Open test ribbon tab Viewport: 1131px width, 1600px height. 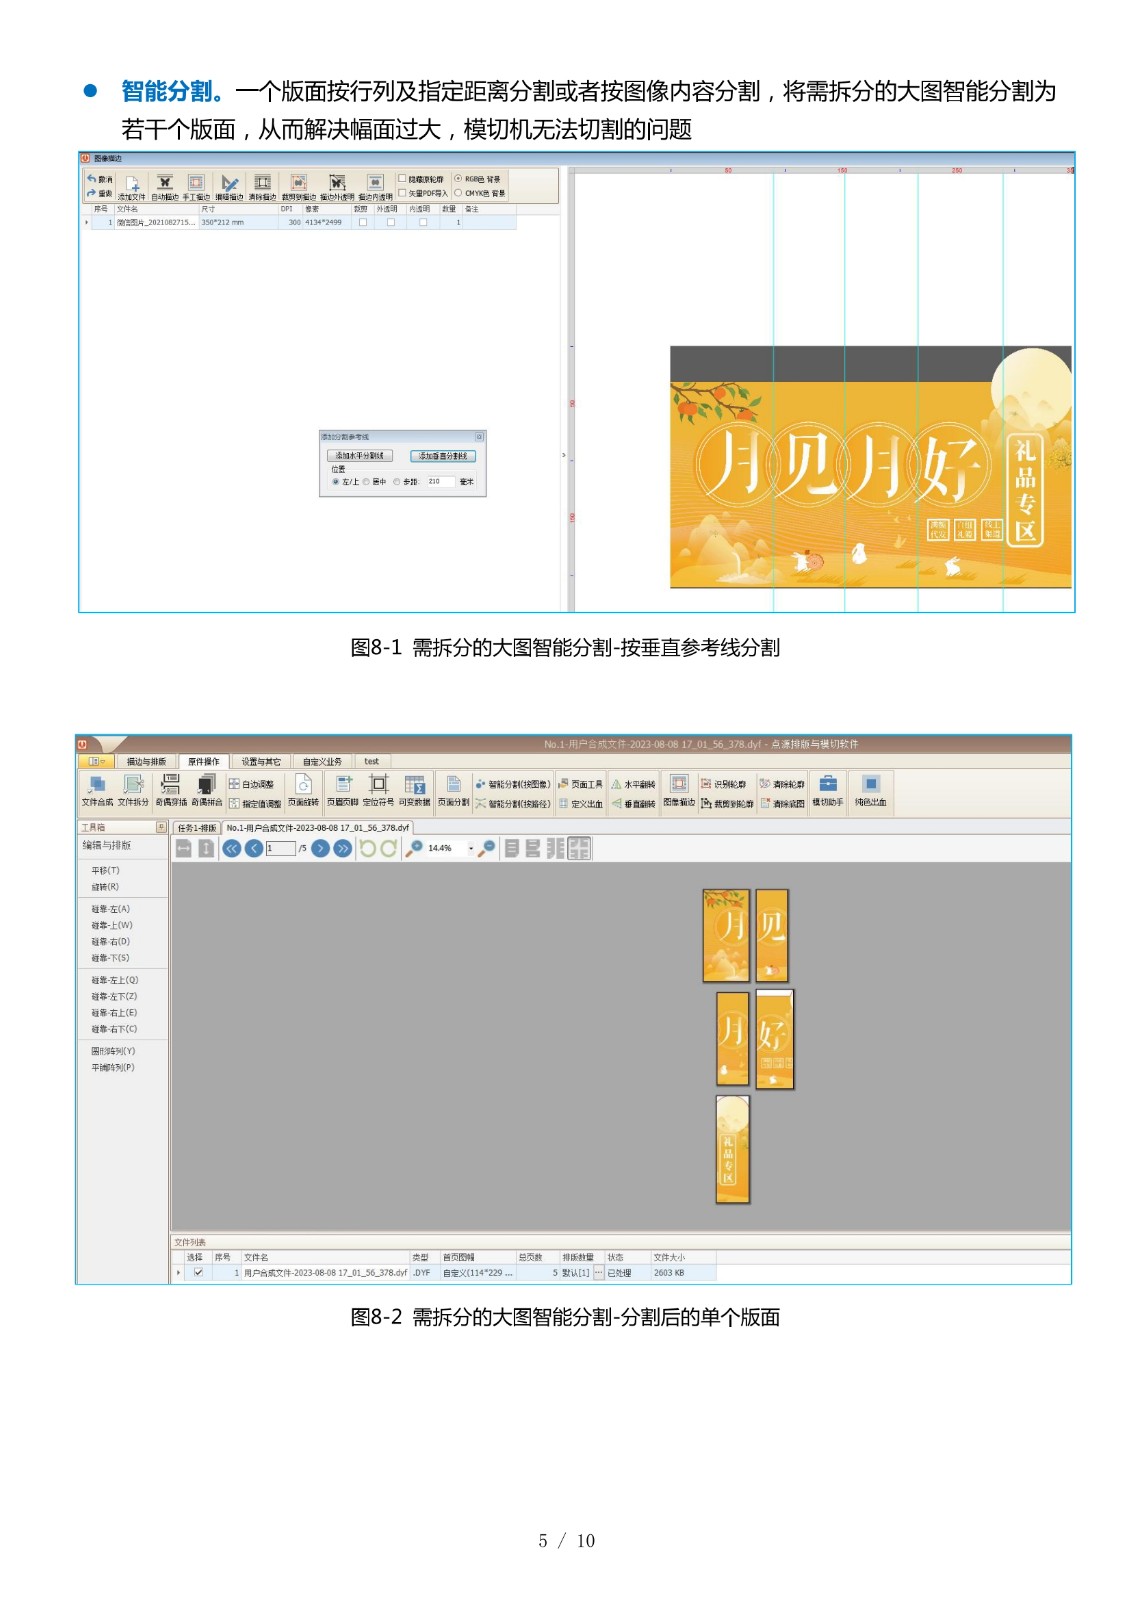click(x=372, y=762)
